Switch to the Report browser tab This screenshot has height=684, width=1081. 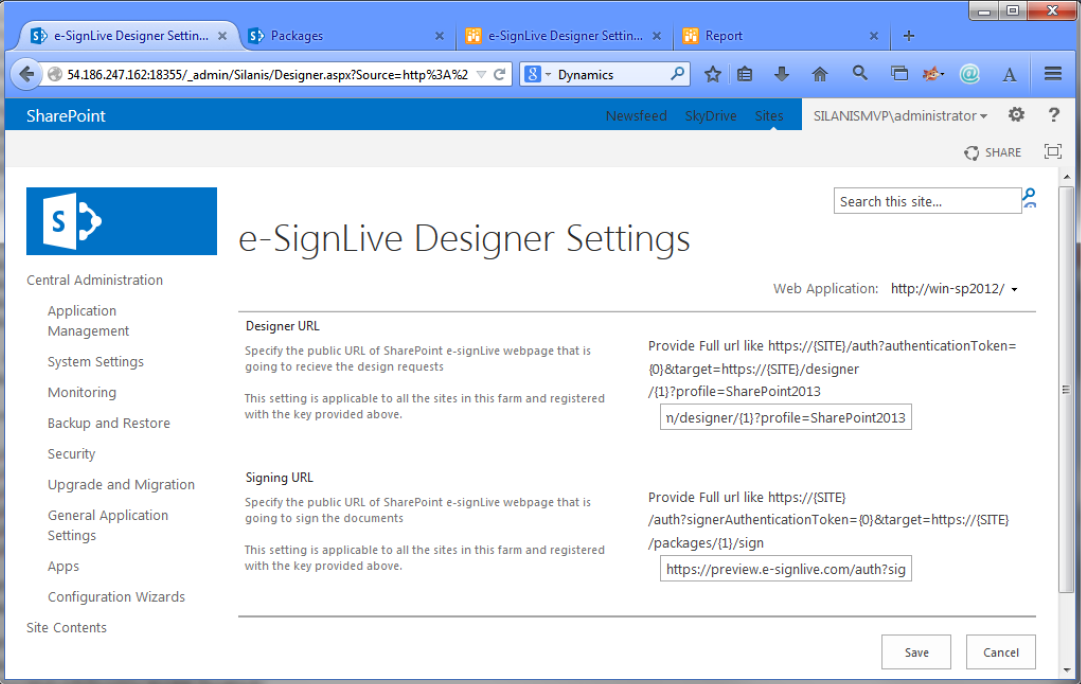point(781,36)
